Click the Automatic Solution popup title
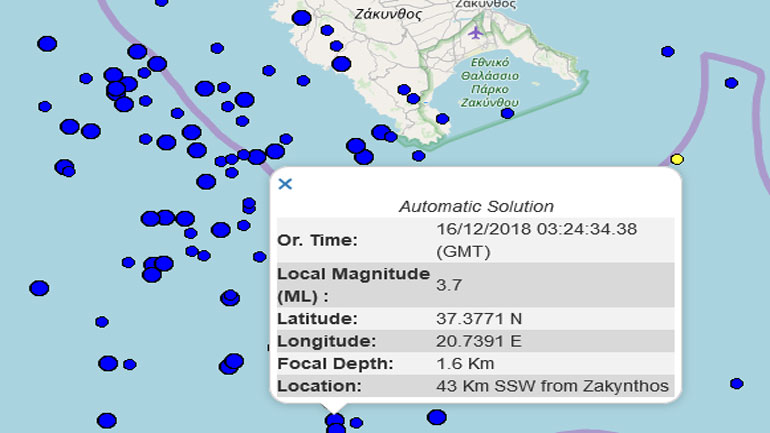 click(476, 207)
